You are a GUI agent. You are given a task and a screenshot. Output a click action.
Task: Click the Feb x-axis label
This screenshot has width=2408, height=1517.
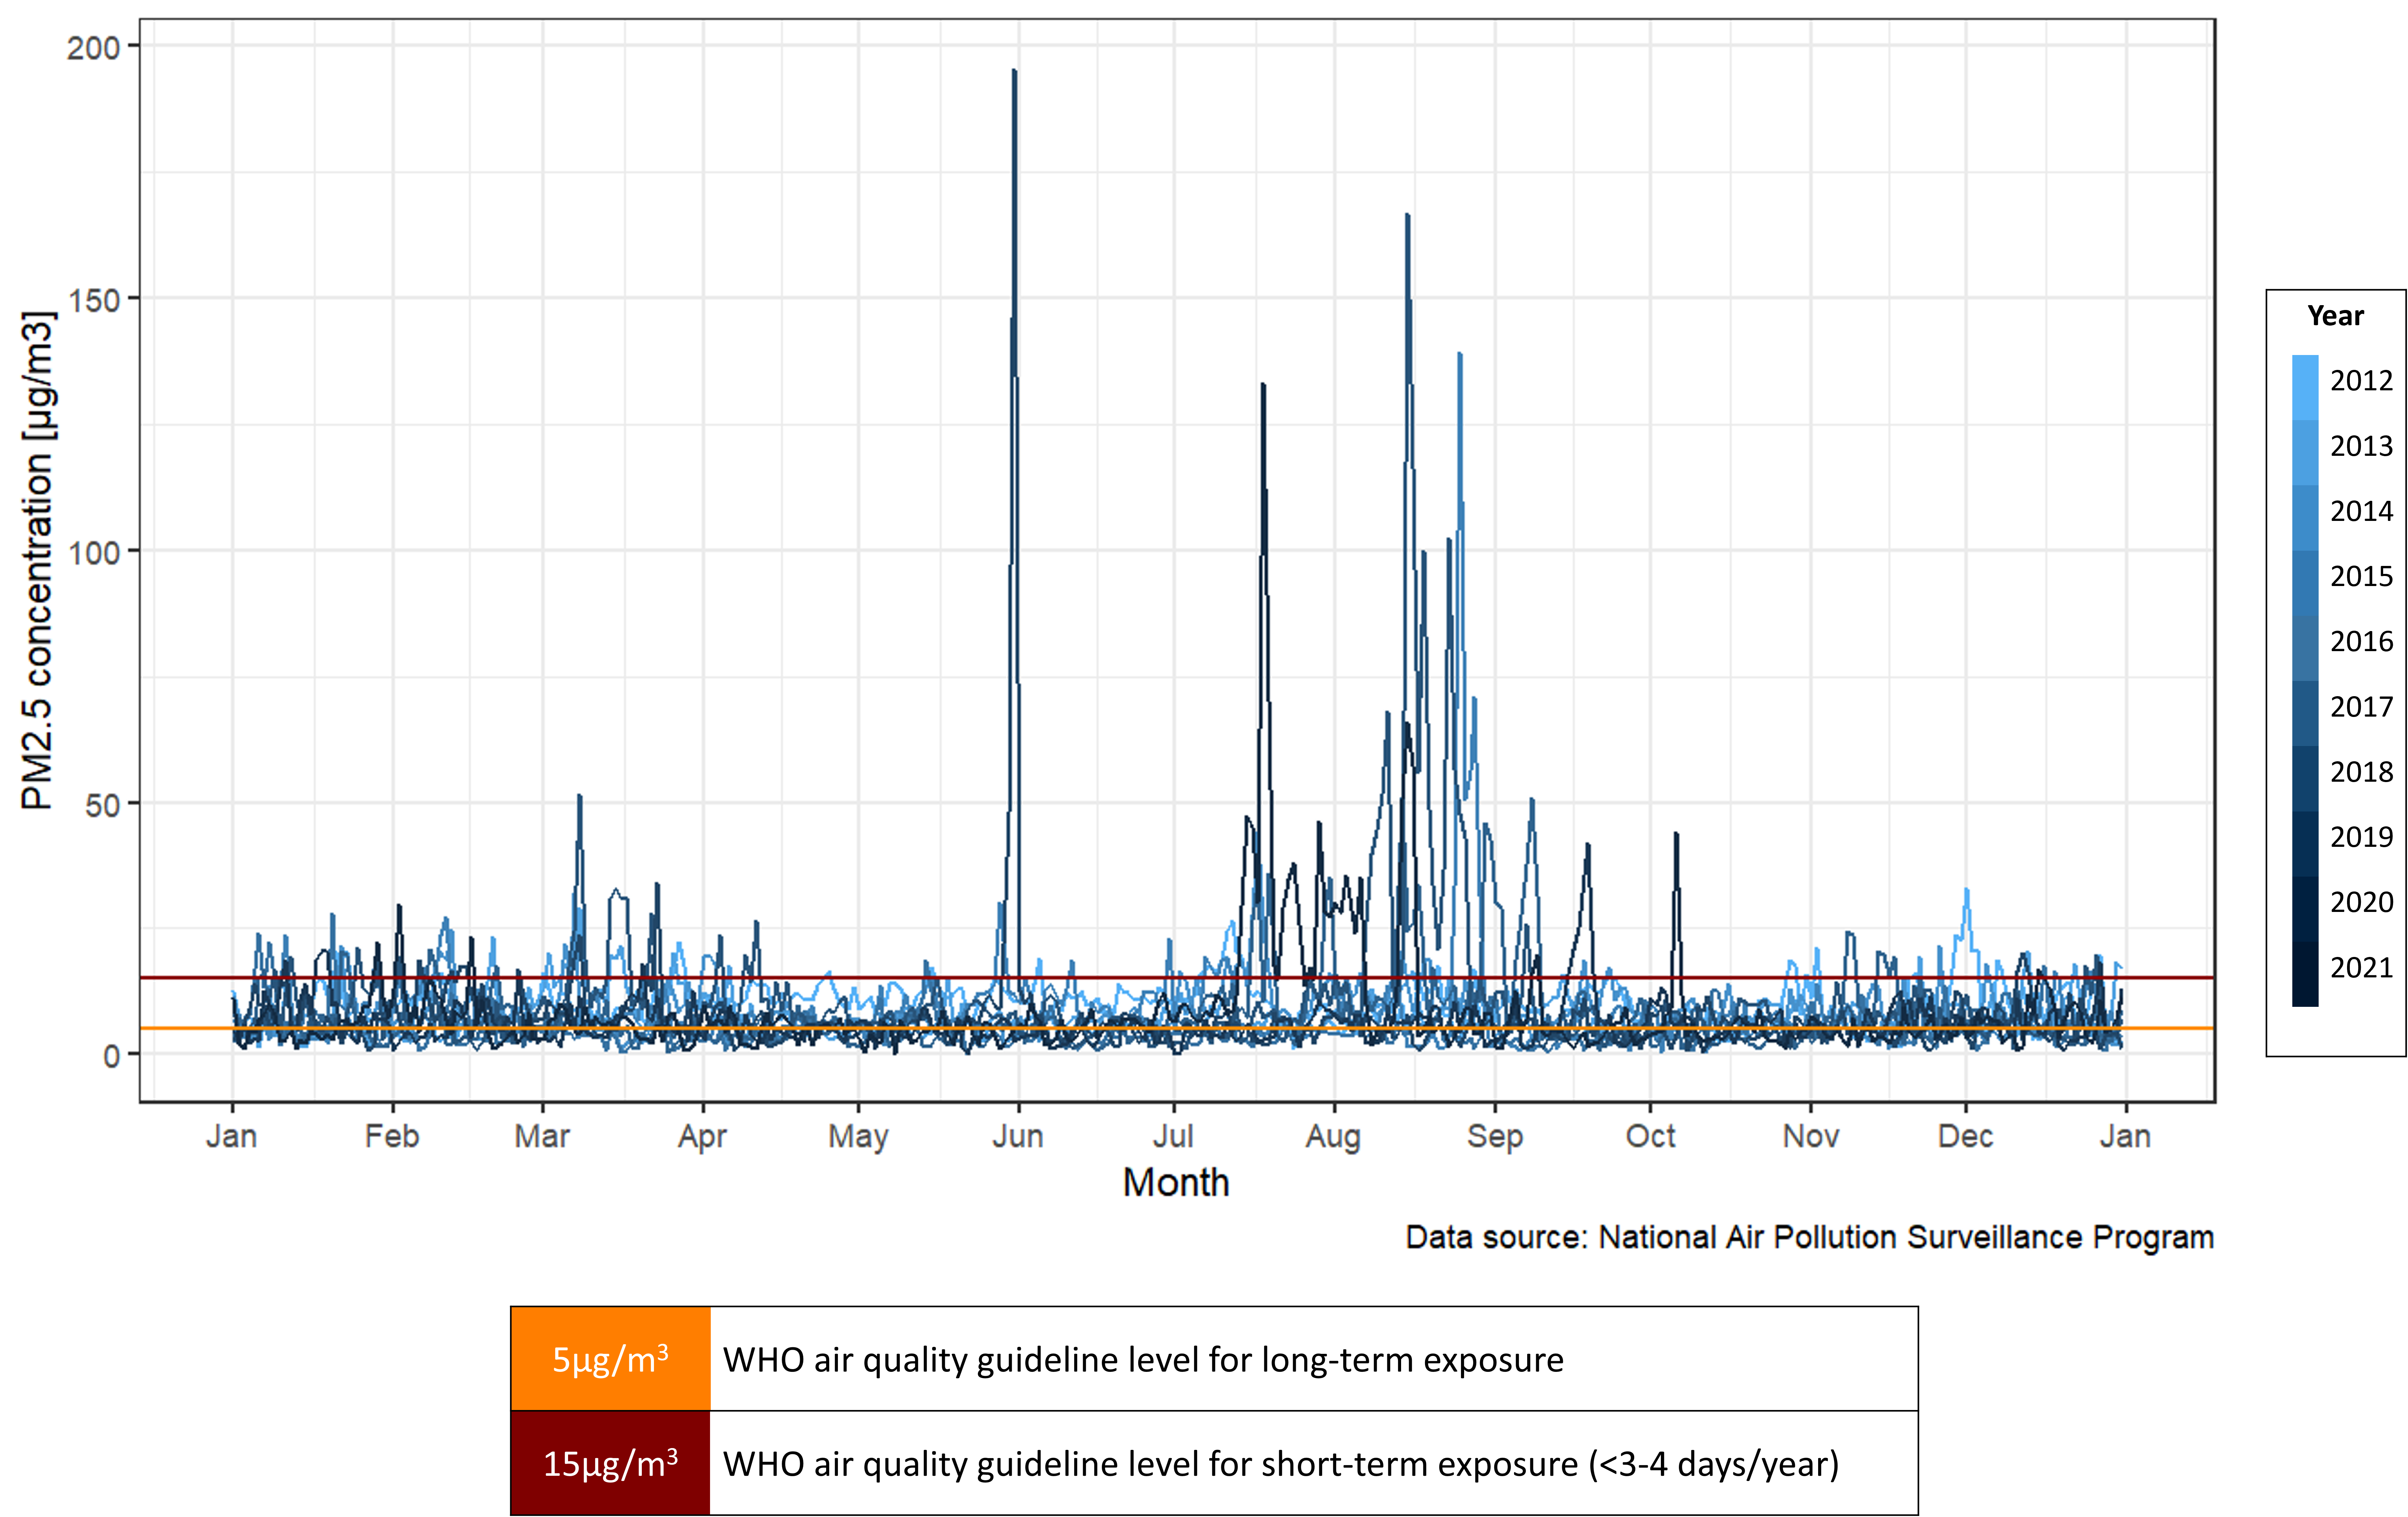(392, 1136)
